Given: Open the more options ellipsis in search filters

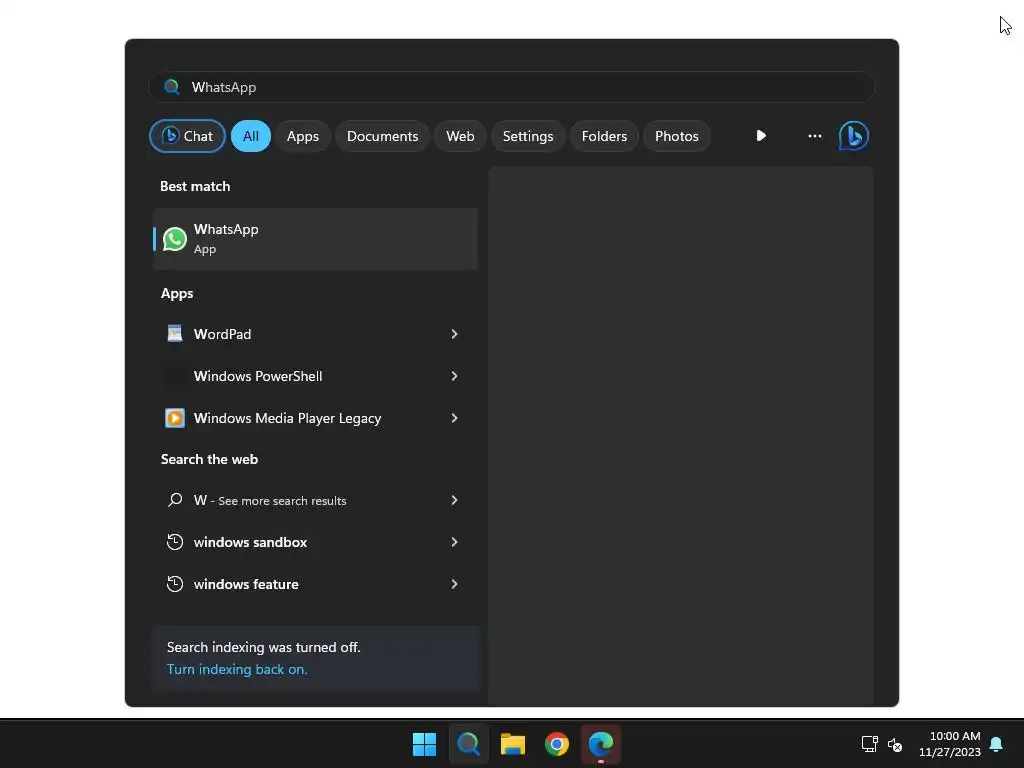Looking at the screenshot, I should click(814, 136).
